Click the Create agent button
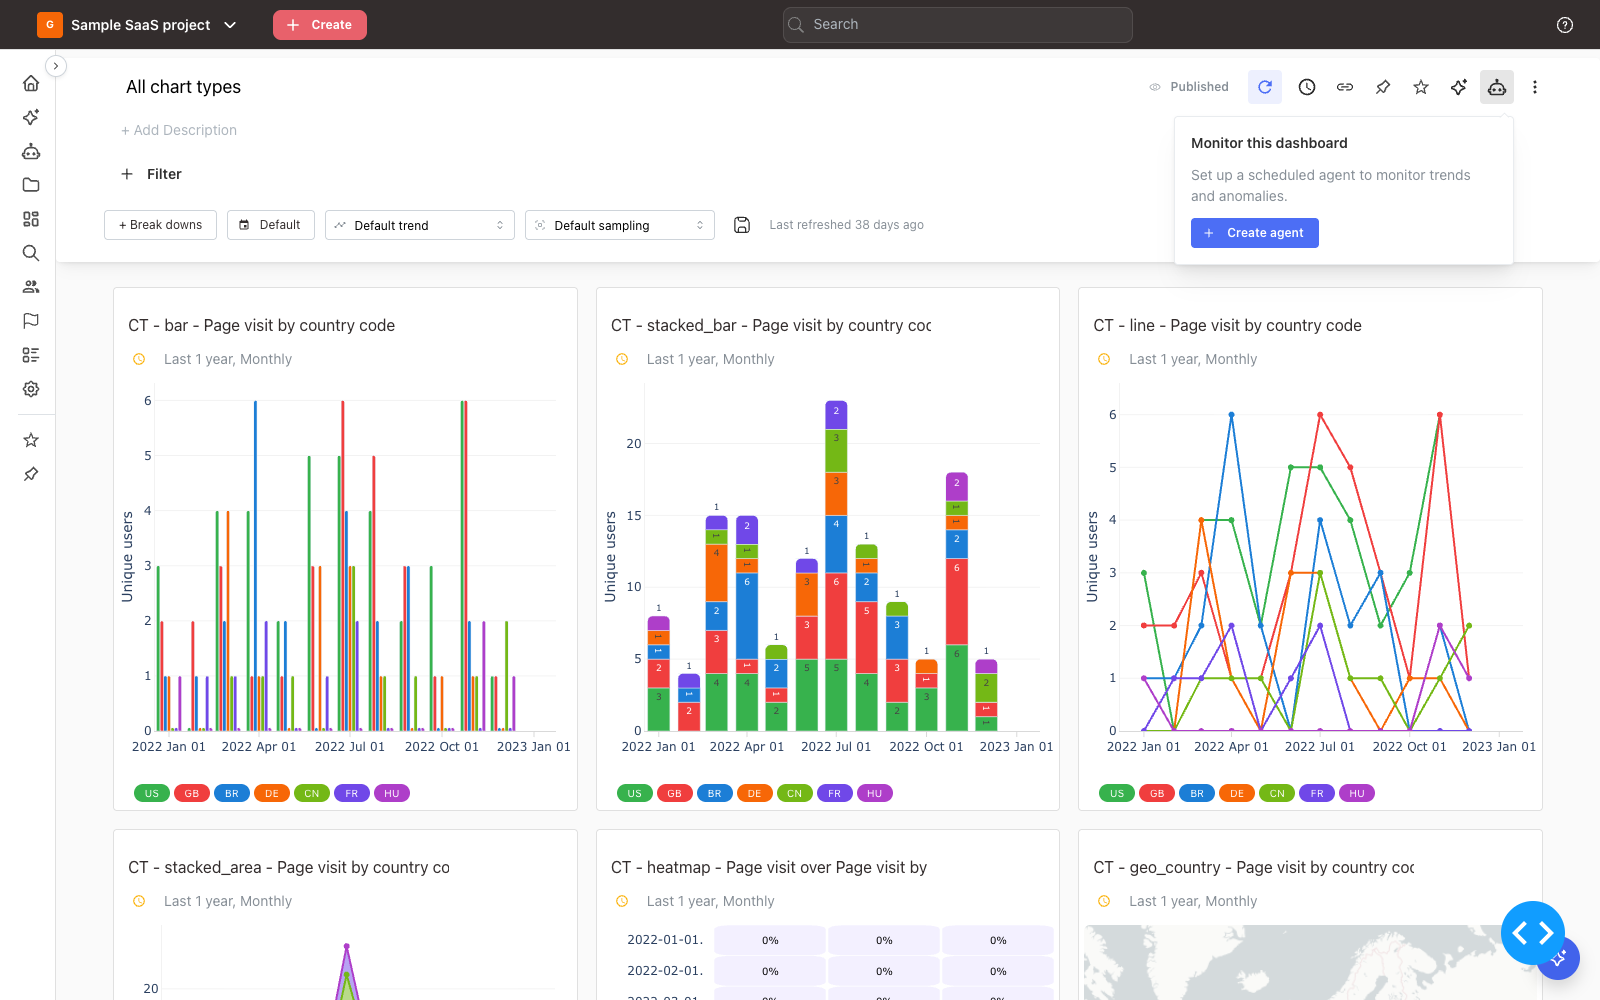Image resolution: width=1600 pixels, height=1000 pixels. 1255,233
